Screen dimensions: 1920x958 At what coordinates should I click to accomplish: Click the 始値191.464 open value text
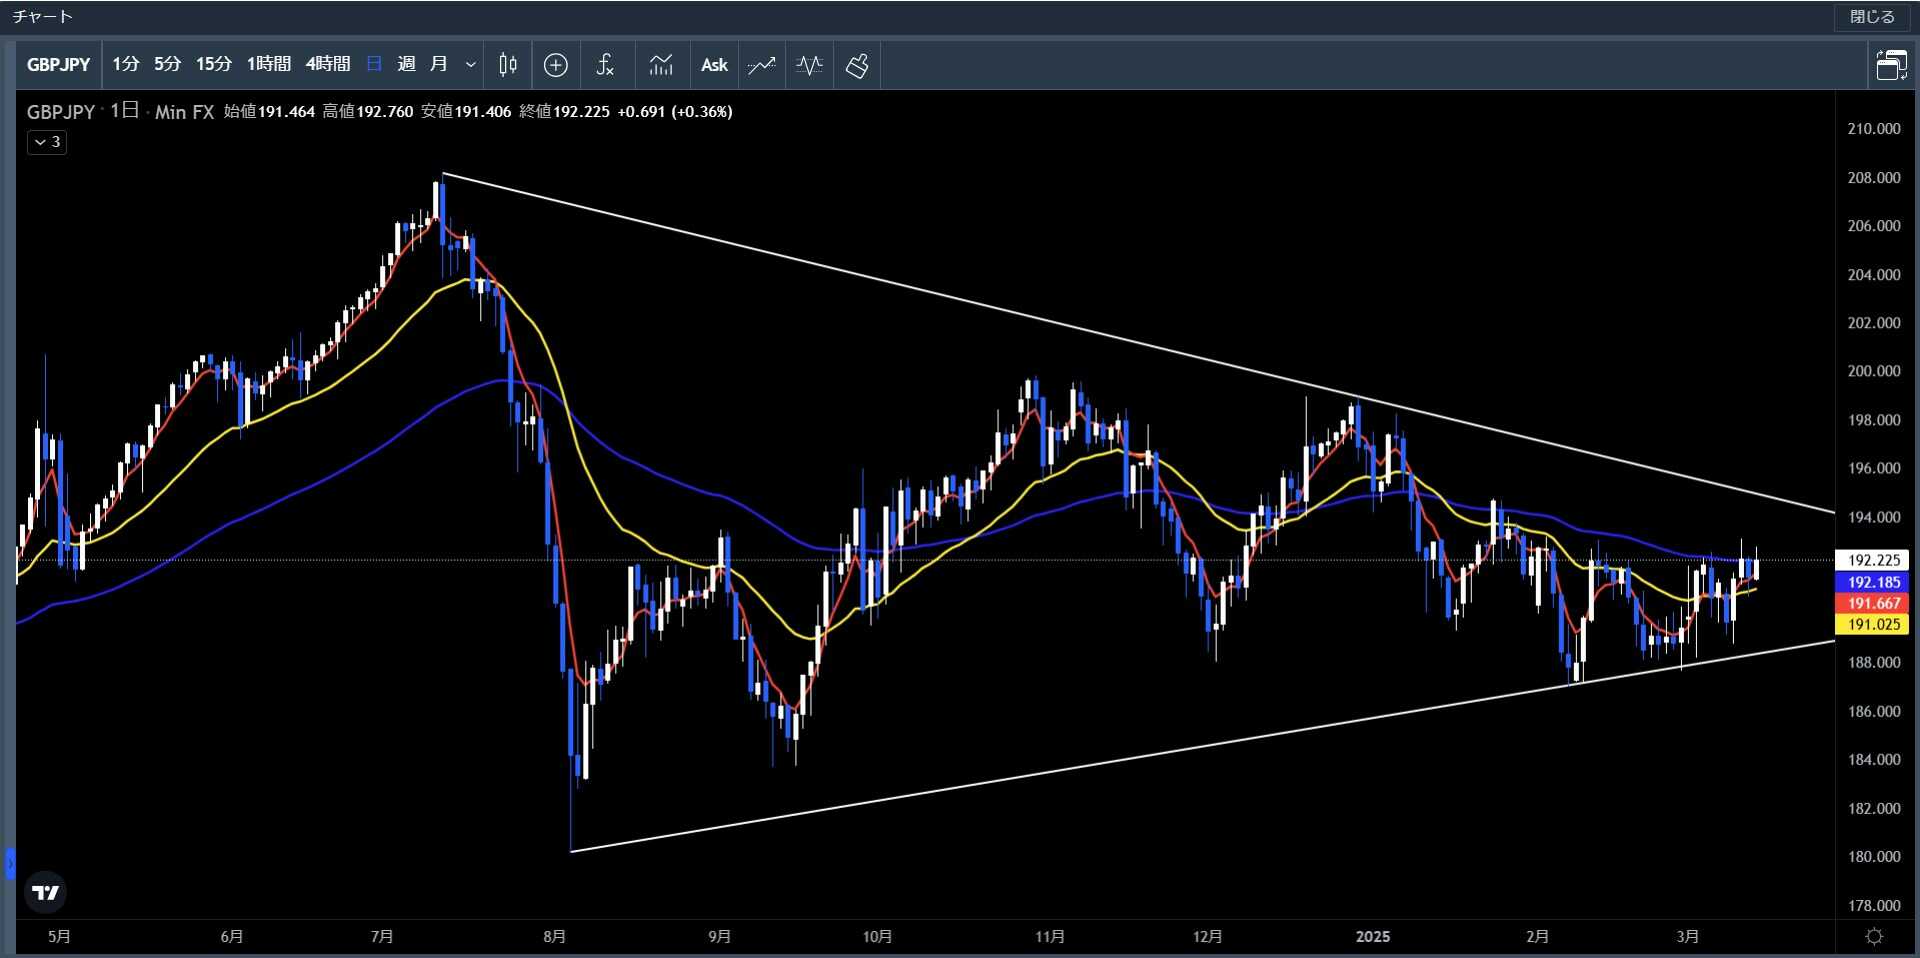[x=269, y=112]
